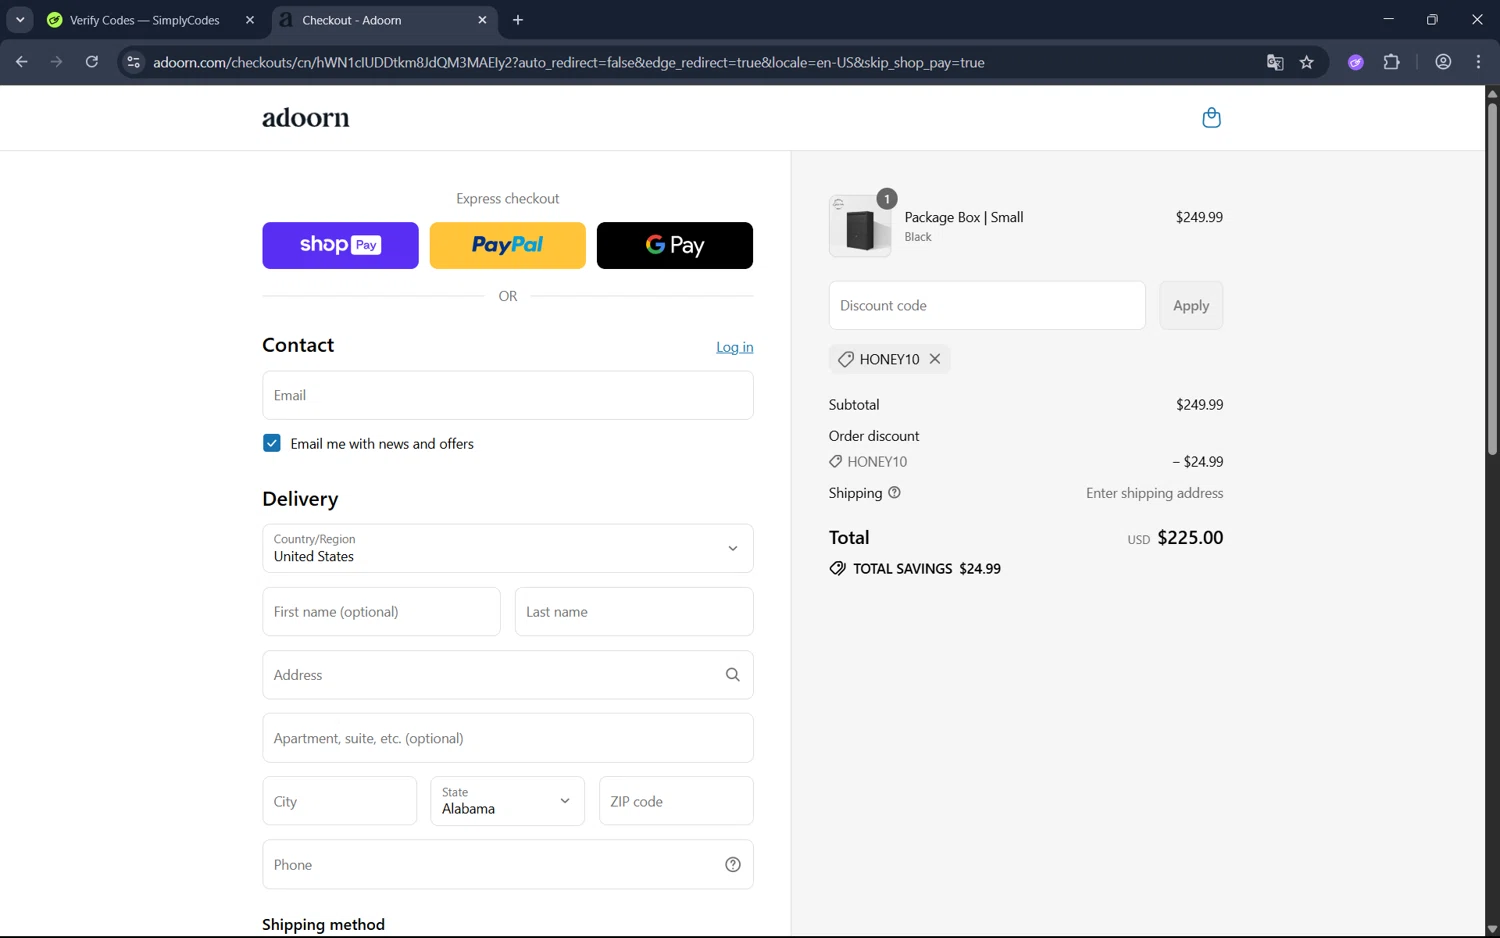Close the Verify Codes tab

coord(250,20)
